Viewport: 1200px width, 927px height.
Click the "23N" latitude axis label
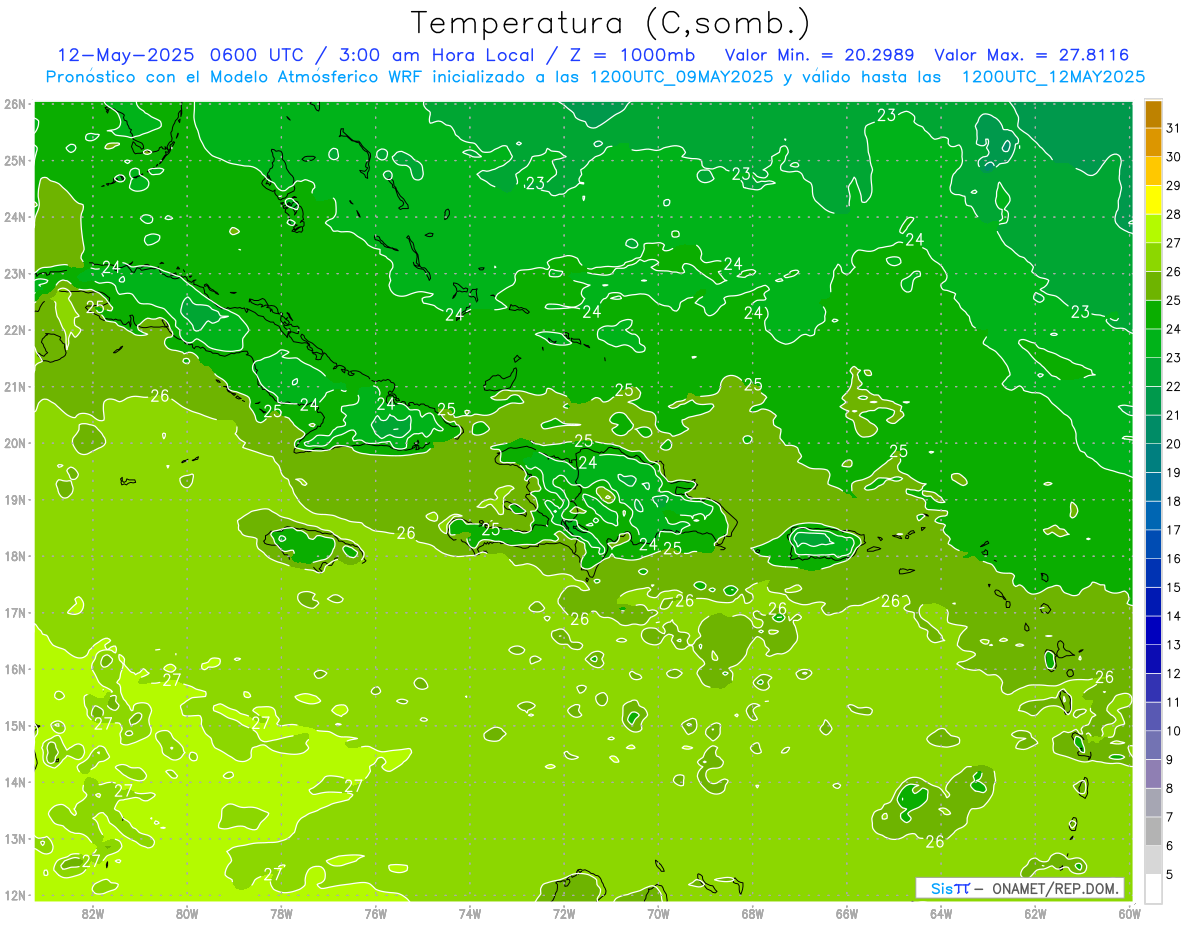tap(14, 273)
